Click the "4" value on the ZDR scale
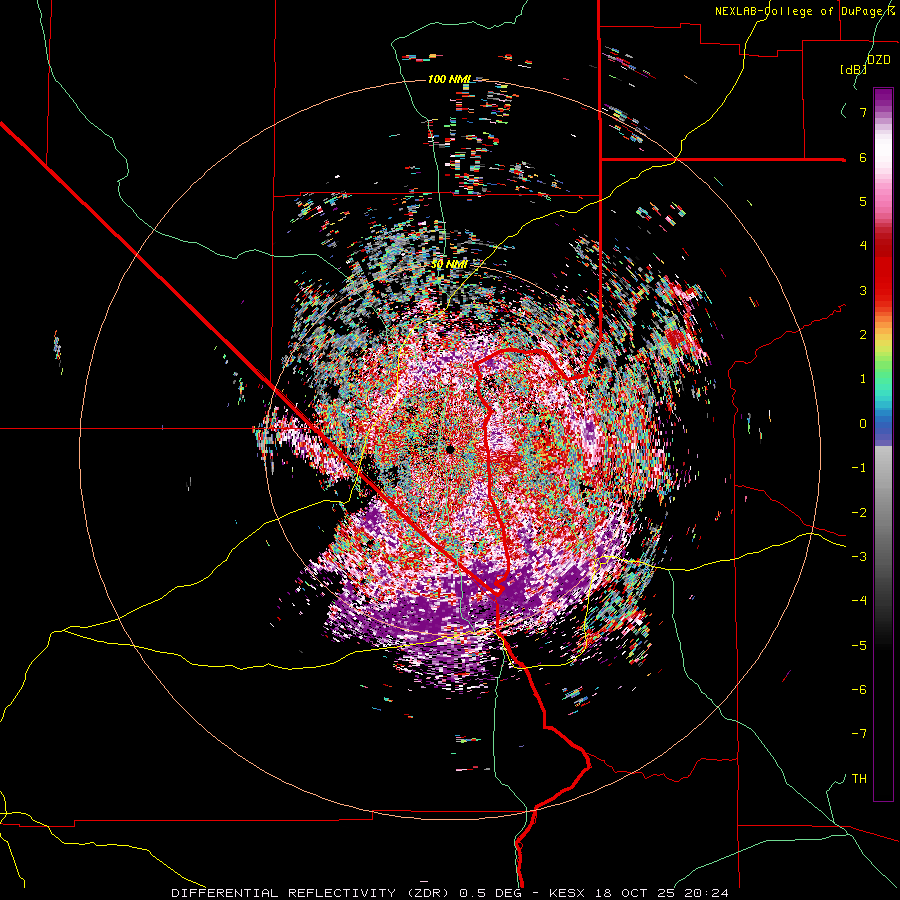This screenshot has width=900, height=900. coord(863,246)
